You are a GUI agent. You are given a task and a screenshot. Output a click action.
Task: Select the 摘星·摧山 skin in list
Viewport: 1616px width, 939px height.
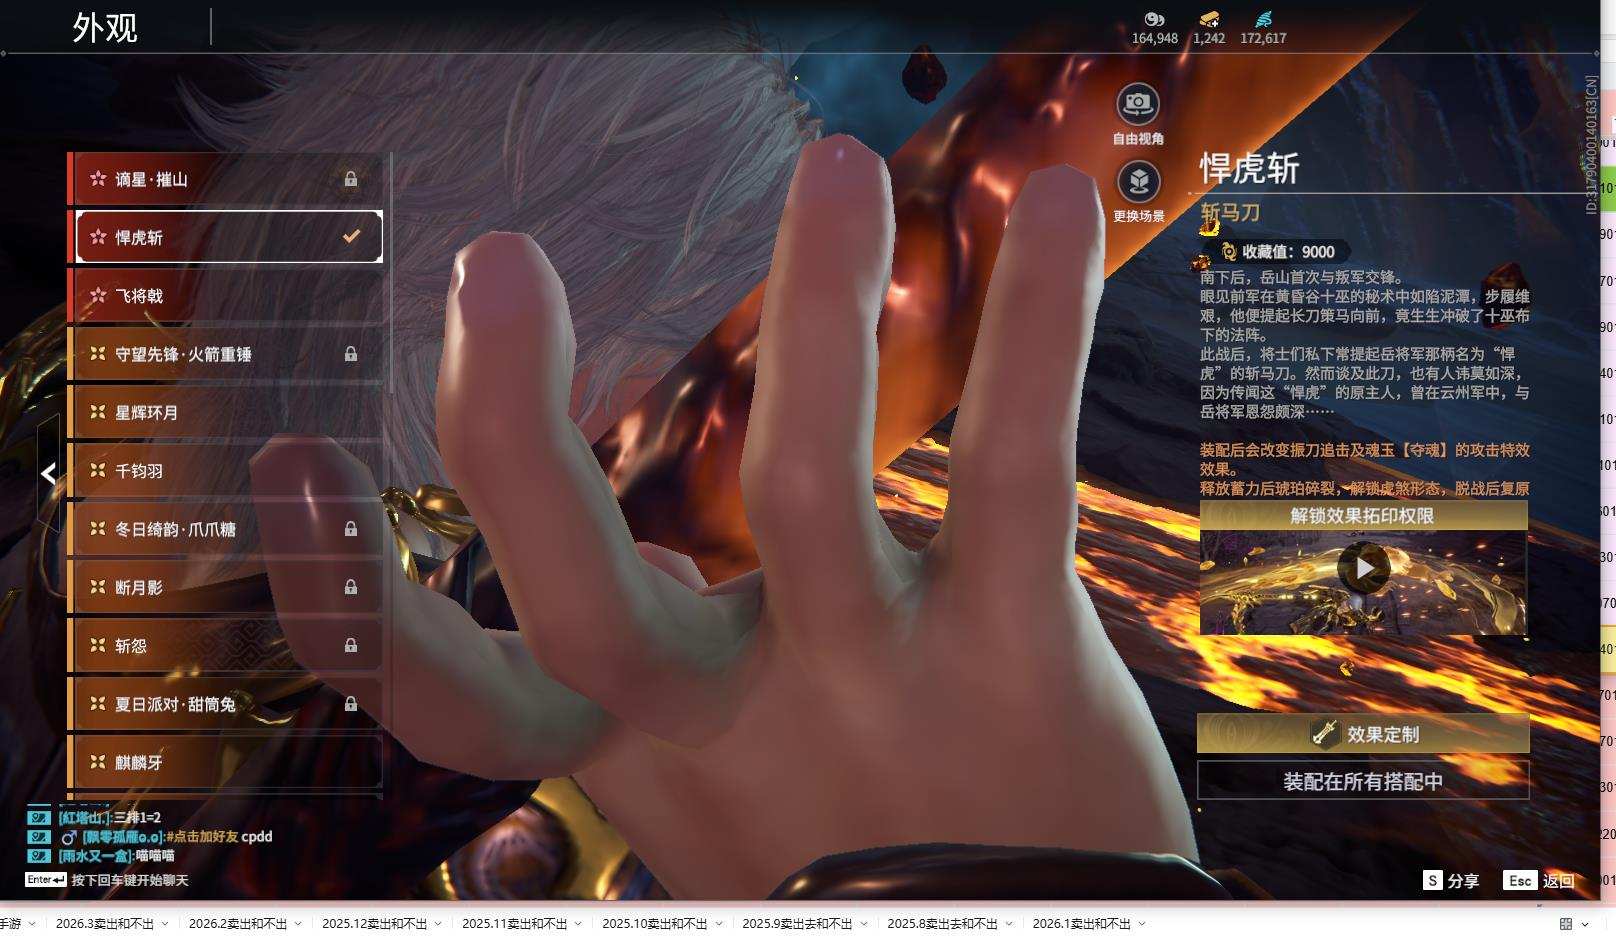pos(227,179)
